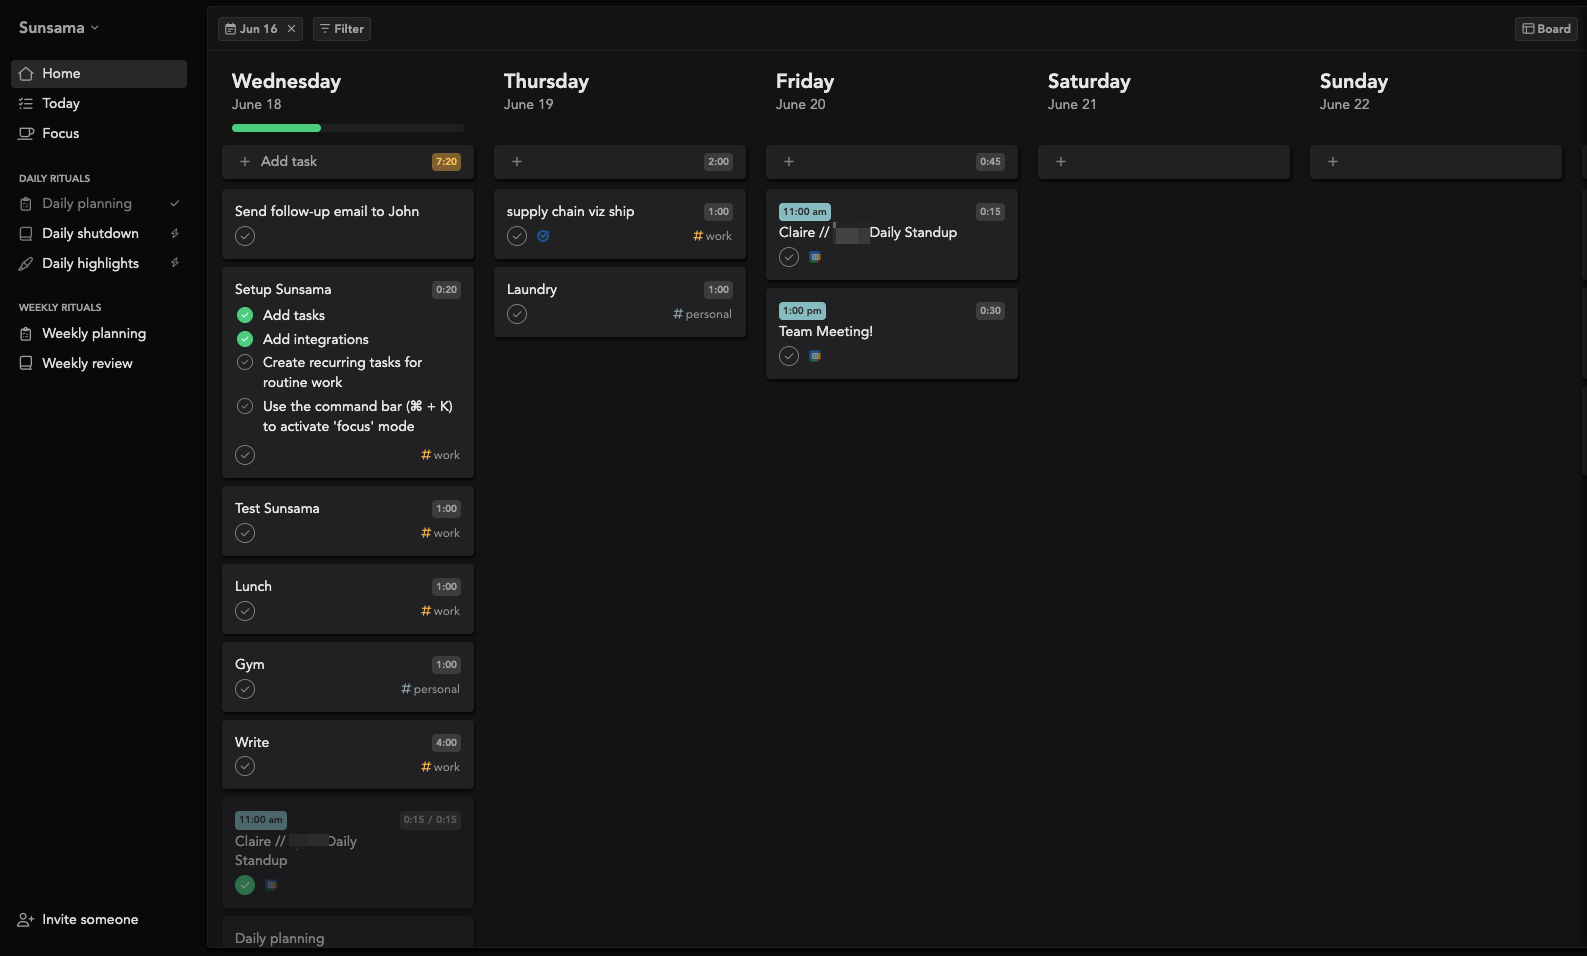The image size is (1587, 956).
Task: Edit 1:00 time estimate on Test Sunsama
Action: point(446,509)
